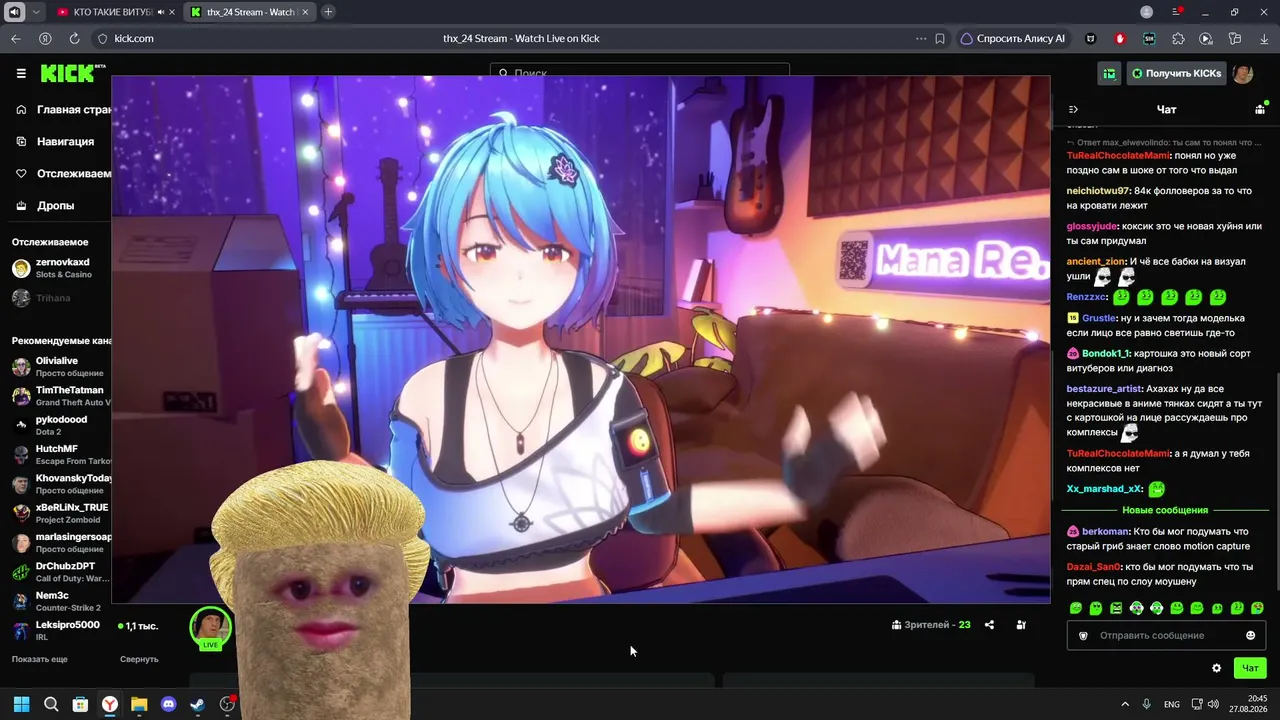Show hidden system tray icons
Screen dimensions: 1280x720
coord(1125,705)
